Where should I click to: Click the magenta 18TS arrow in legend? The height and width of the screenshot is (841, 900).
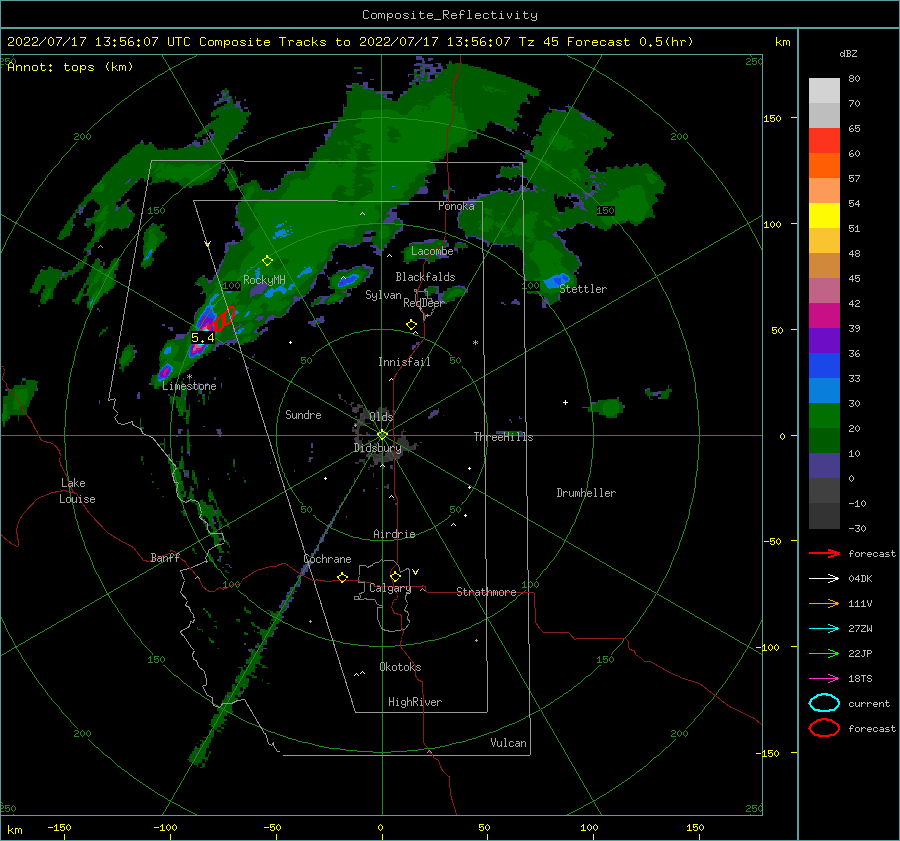824,679
